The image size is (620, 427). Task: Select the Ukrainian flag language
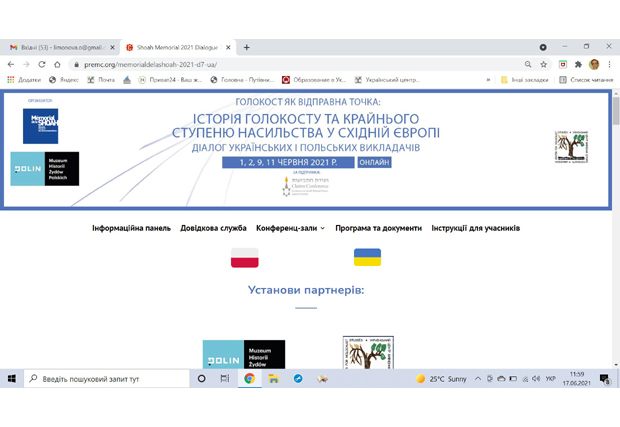tap(367, 258)
